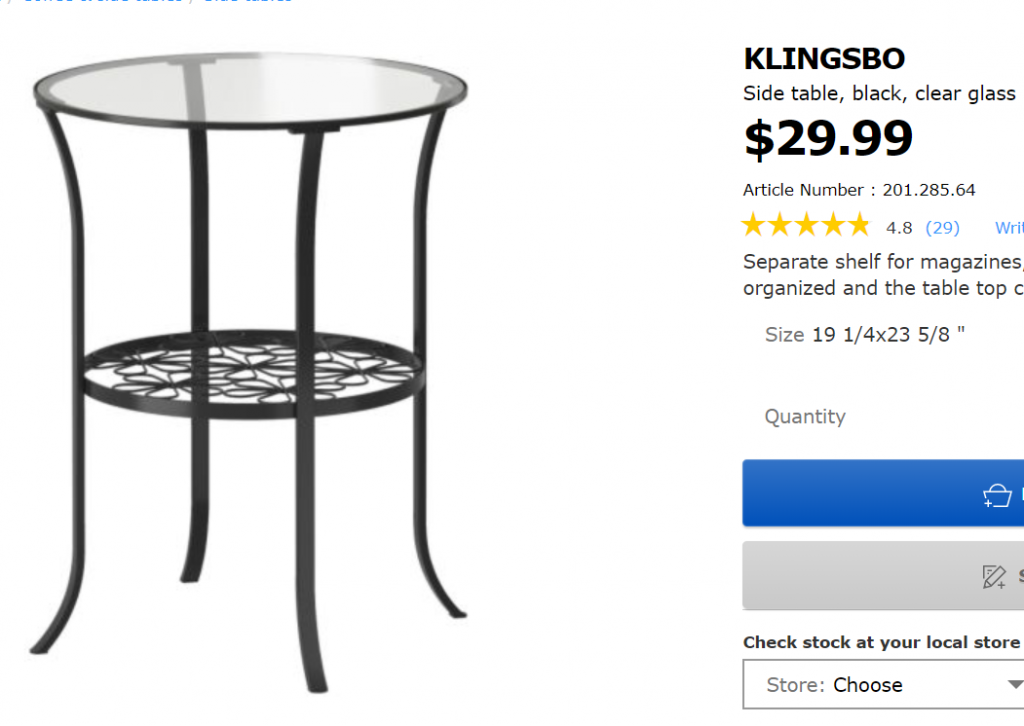Image resolution: width=1024 pixels, height=726 pixels.
Task: Click the blue add-to-cart button
Action: [883, 493]
